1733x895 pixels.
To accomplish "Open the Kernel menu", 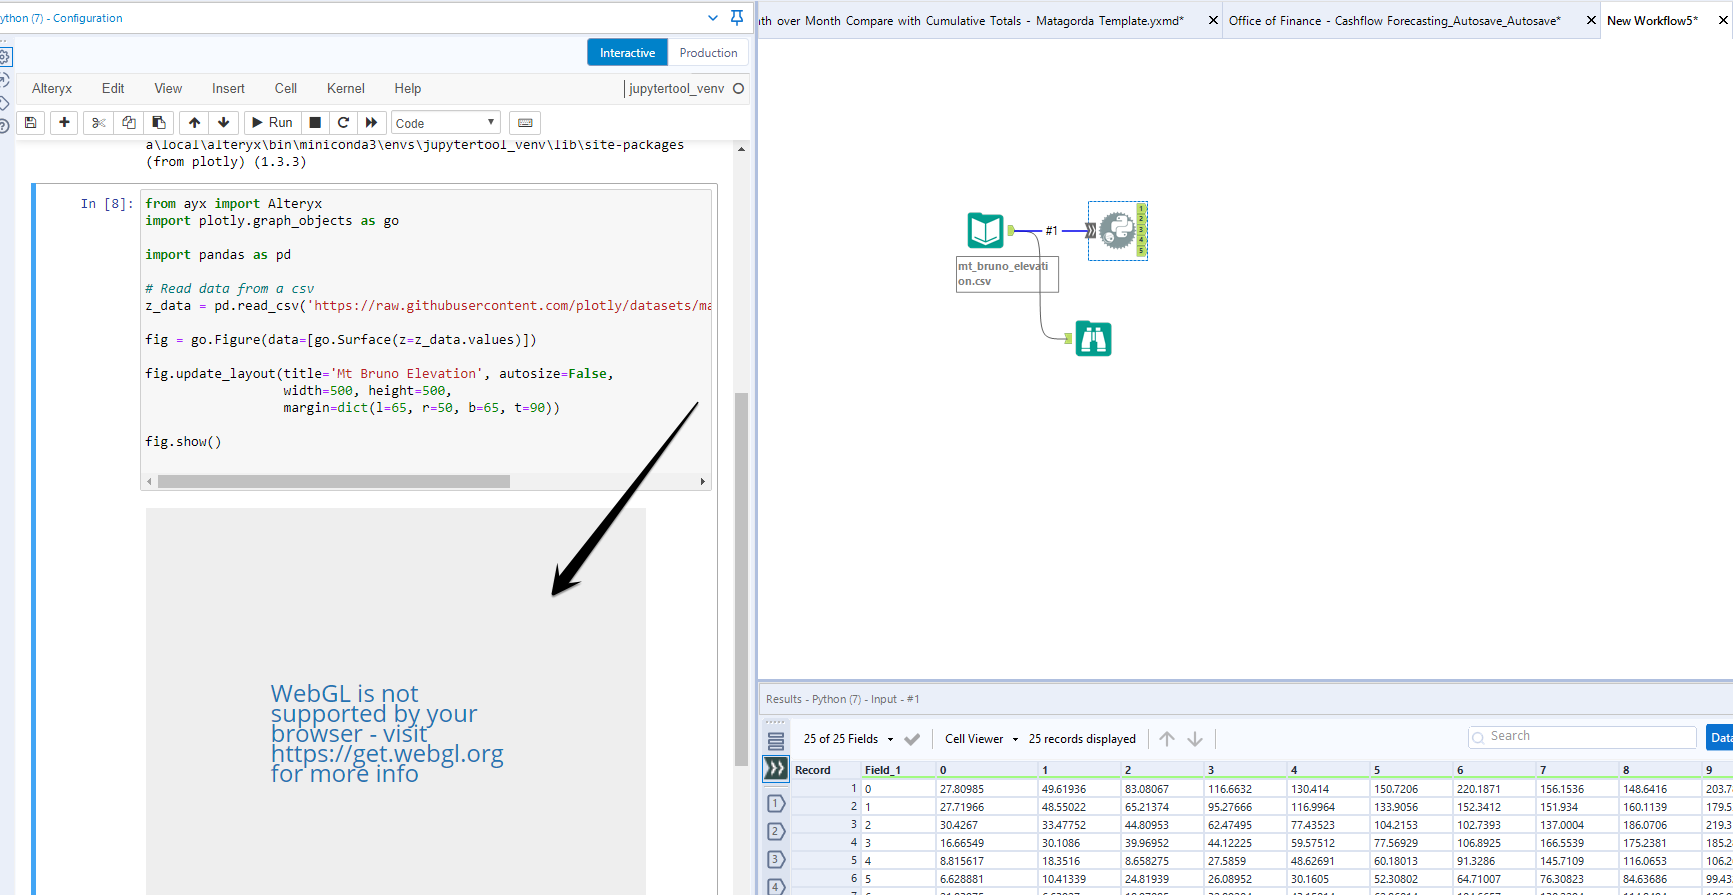I will tap(345, 88).
